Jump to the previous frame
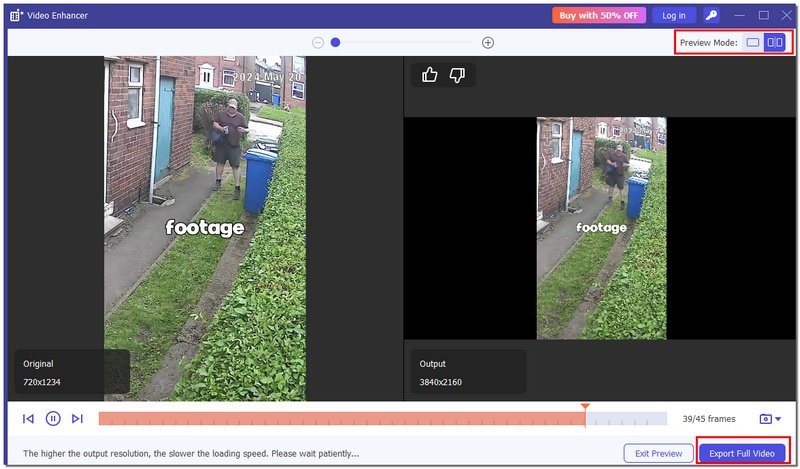The image size is (800, 469). click(x=28, y=419)
